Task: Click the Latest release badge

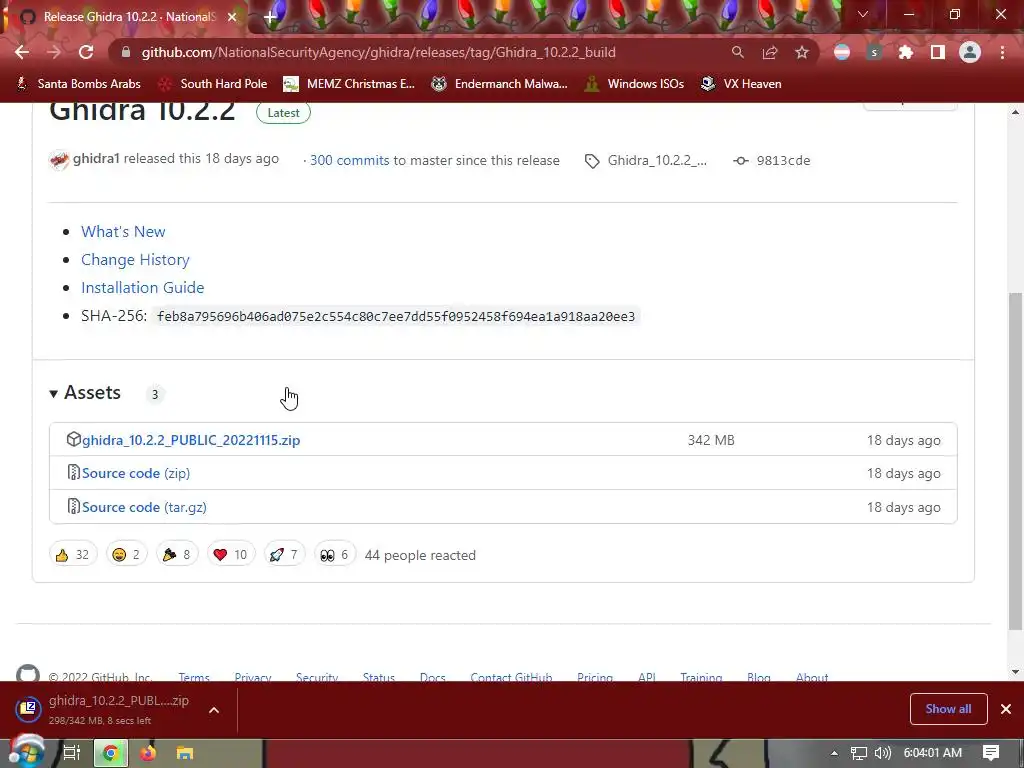Action: [x=283, y=113]
